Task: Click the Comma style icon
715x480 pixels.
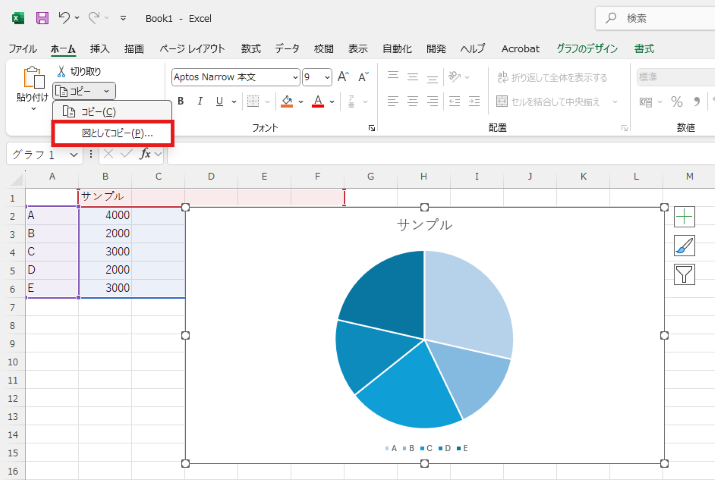Action: (697, 102)
